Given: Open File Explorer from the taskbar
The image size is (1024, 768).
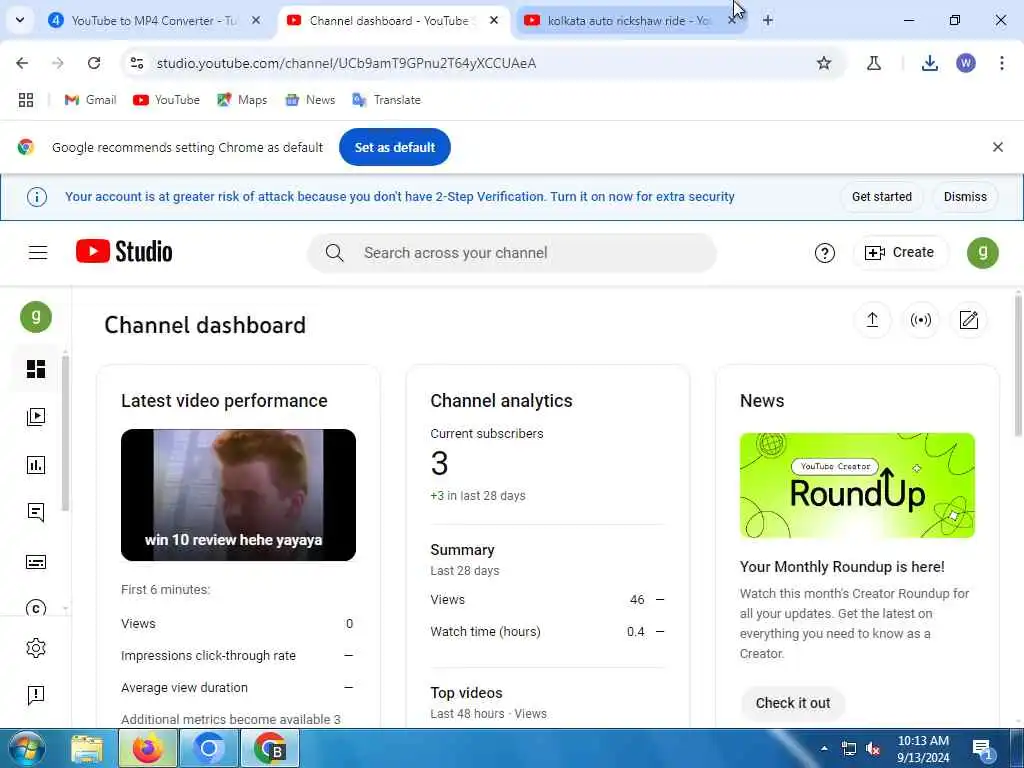Looking at the screenshot, I should tap(87, 749).
